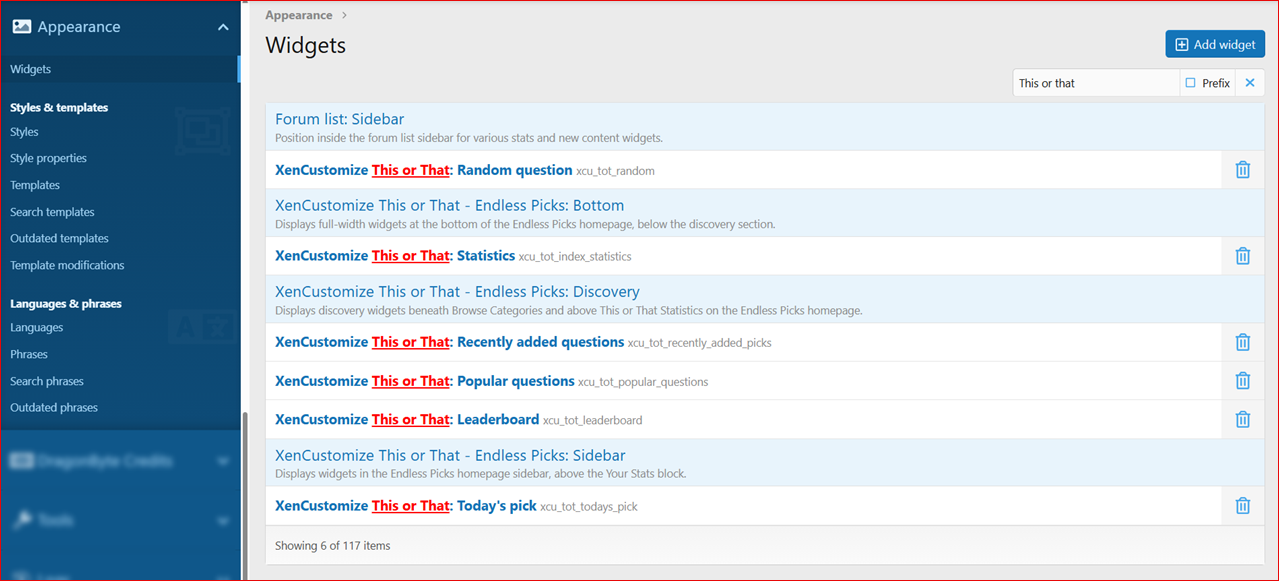This screenshot has width=1279, height=581.
Task: Open Template modifications in the sidebar
Action: [67, 265]
